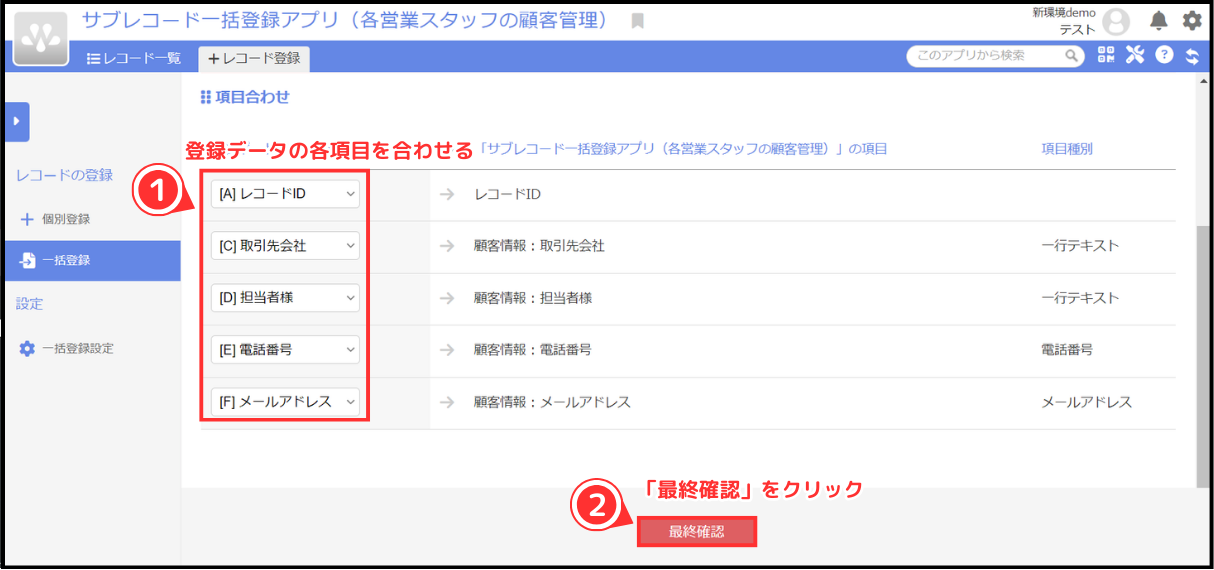Bookmark this app with the bookmark icon
The height and width of the screenshot is (570, 1214).
click(x=637, y=21)
